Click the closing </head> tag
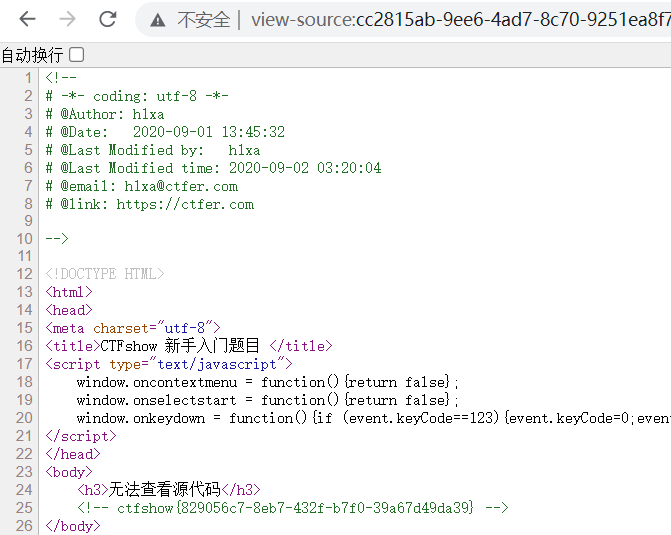This screenshot has height=535, width=671. coord(73,454)
